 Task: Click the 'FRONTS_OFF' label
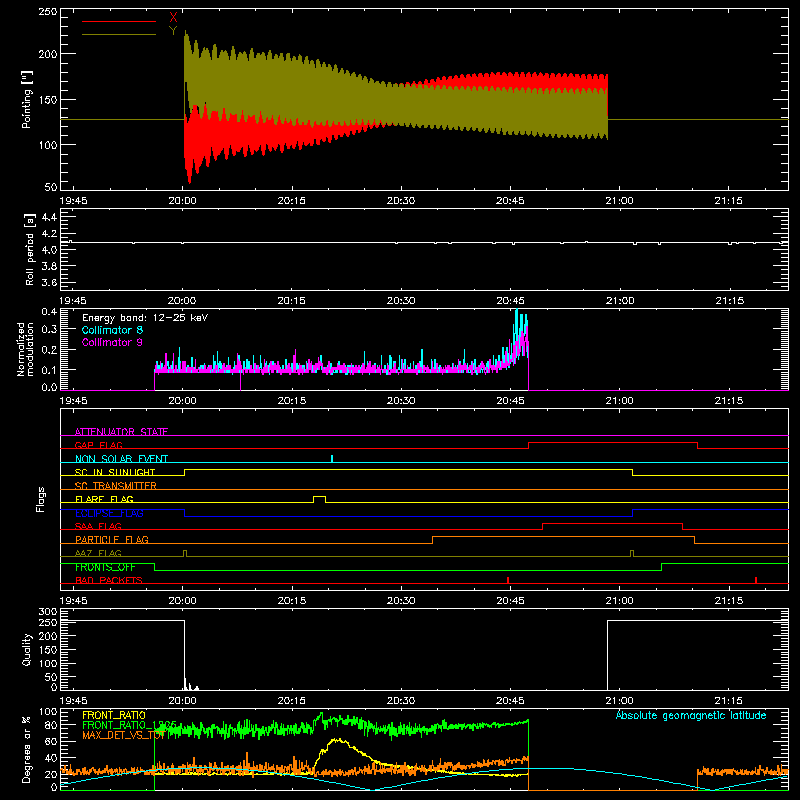tap(105, 567)
